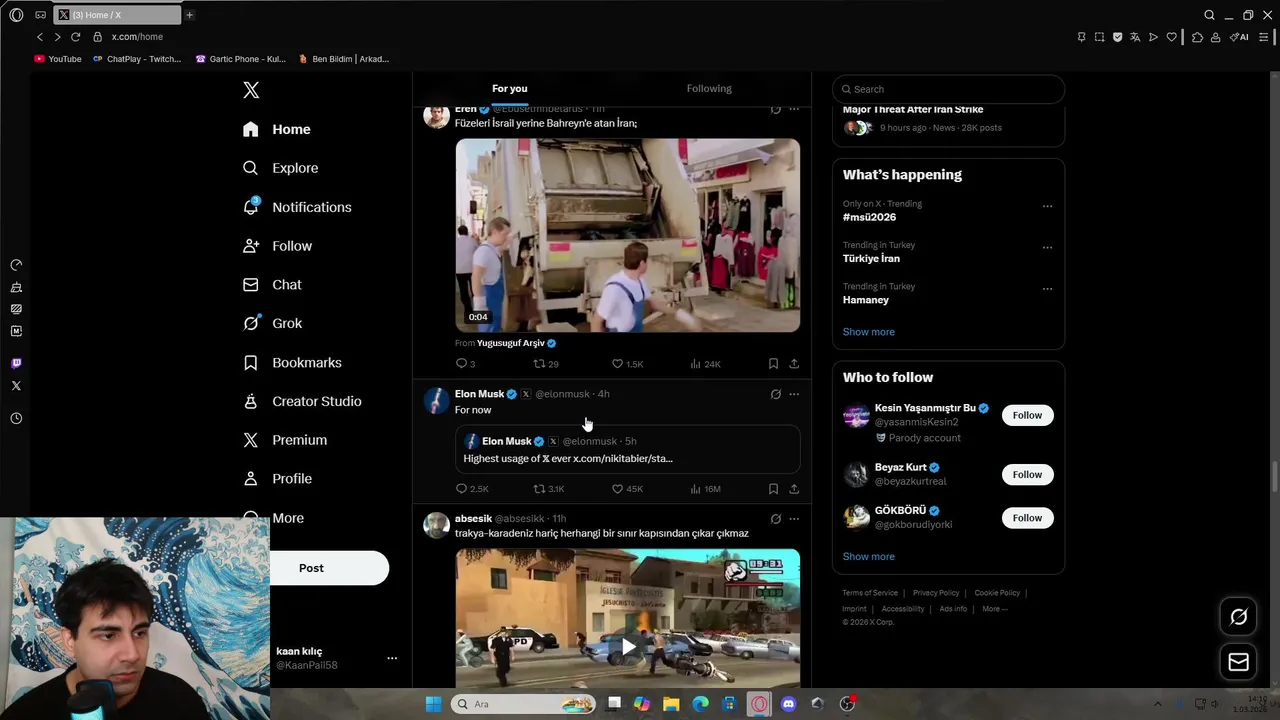This screenshot has width=1280, height=720.
Task: Follow the GÖKBÖRÜ account
Action: (x=1027, y=518)
